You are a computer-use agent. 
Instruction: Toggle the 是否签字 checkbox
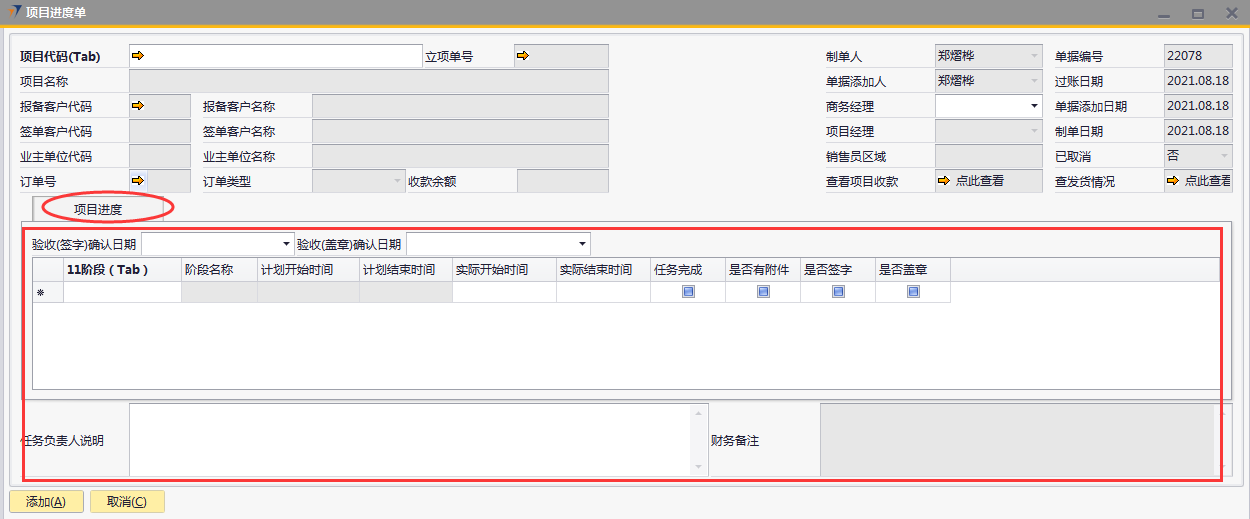[838, 292]
